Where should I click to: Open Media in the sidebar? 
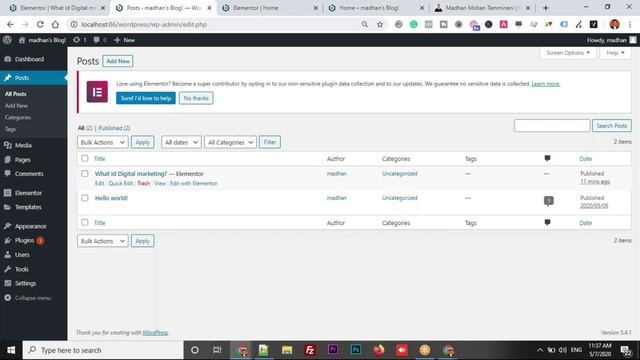23,145
